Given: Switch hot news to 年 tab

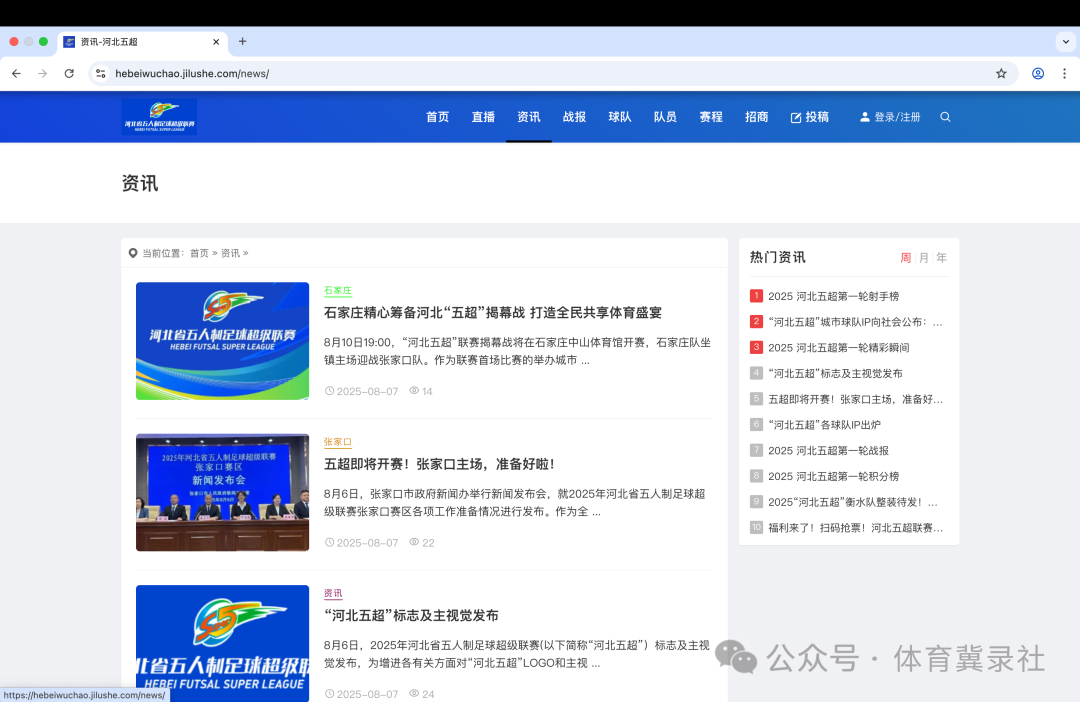Looking at the screenshot, I should (942, 258).
